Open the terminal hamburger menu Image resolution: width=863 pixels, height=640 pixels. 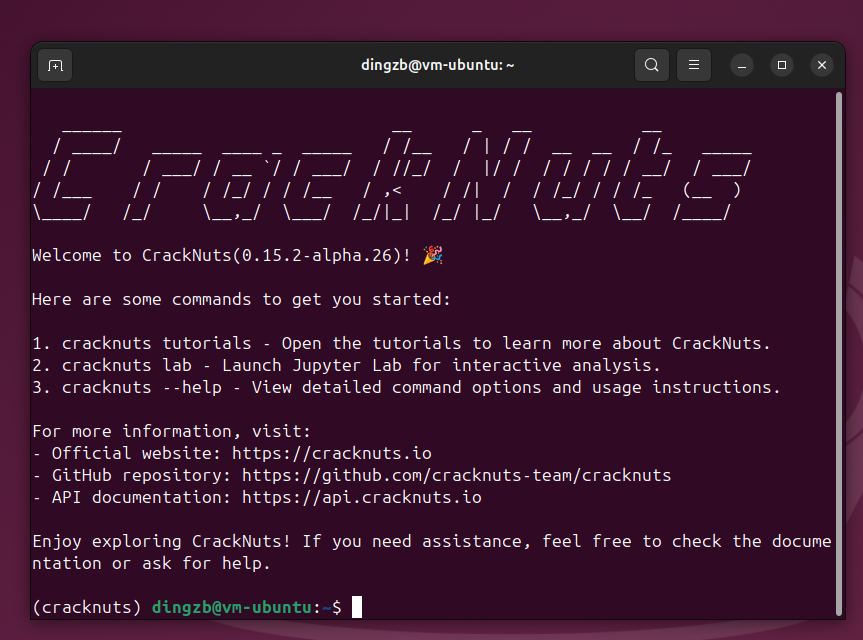[x=693, y=66]
